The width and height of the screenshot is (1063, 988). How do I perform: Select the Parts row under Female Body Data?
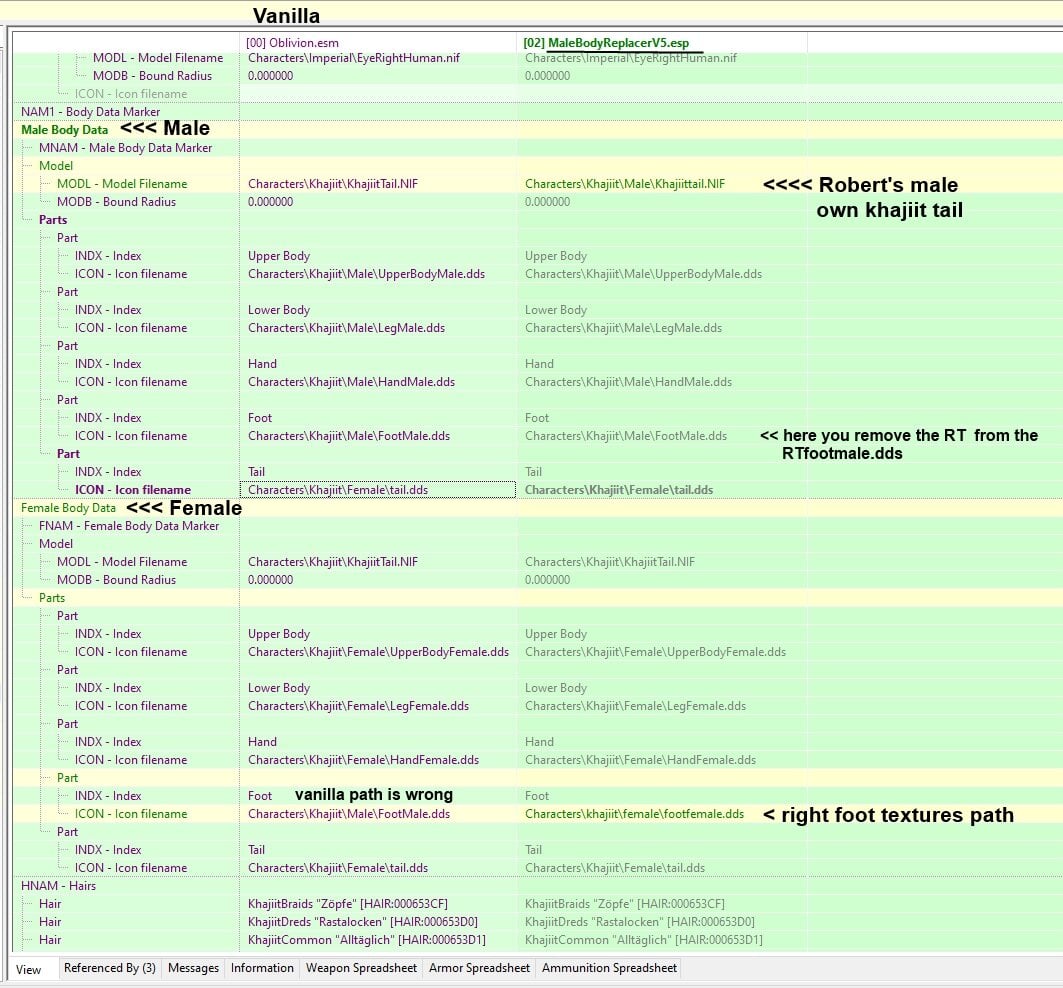coord(52,597)
